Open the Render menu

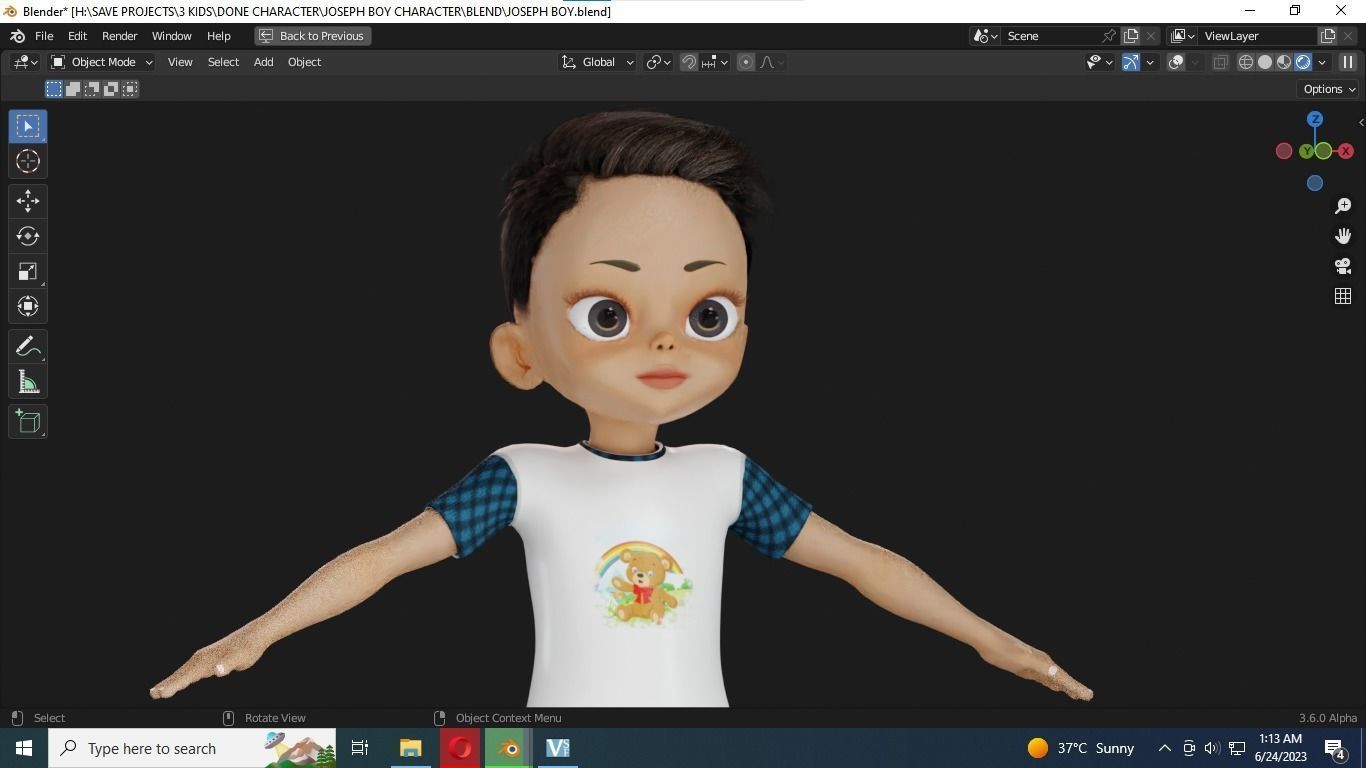coord(119,36)
